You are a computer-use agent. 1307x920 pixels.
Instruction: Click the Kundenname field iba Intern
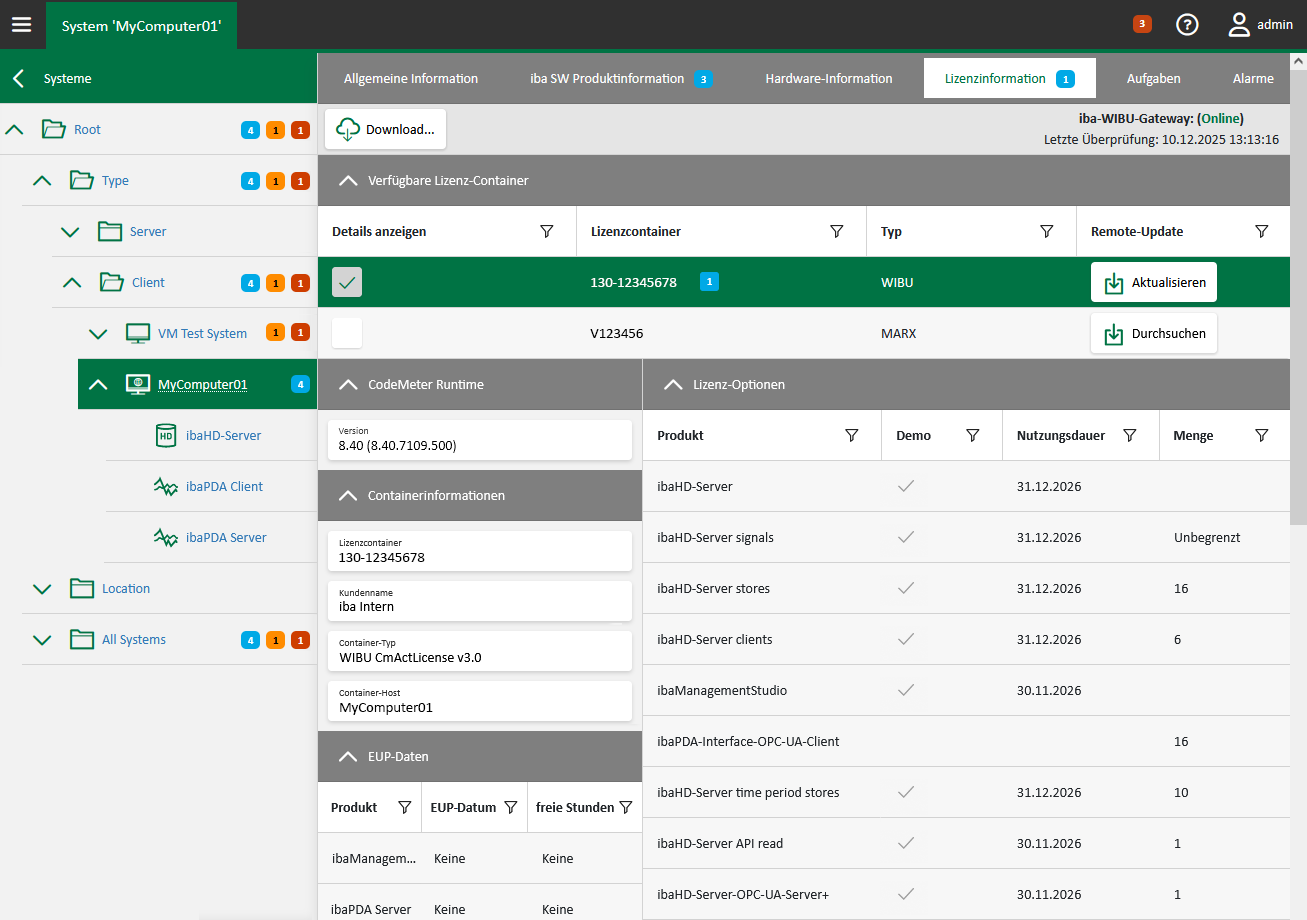(480, 601)
